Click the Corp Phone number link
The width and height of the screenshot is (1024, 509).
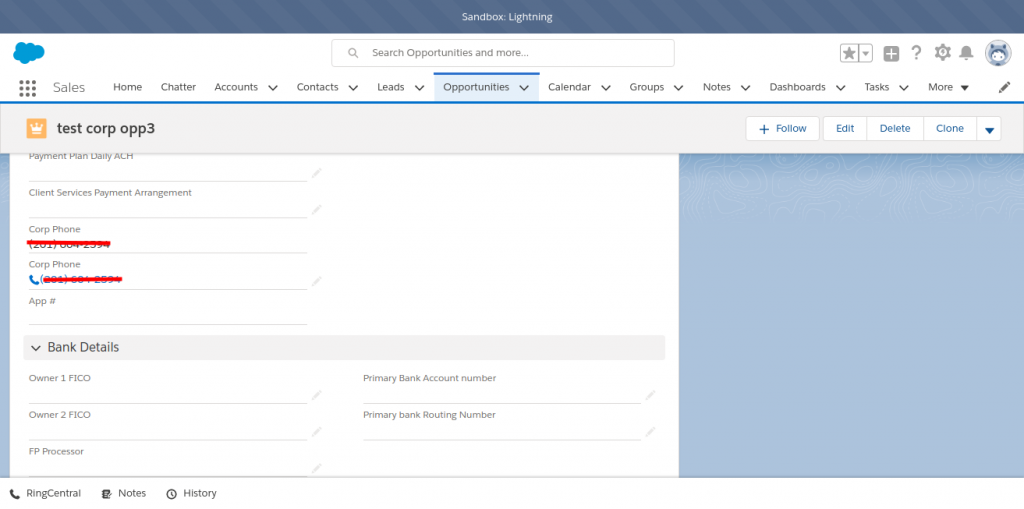pos(81,280)
